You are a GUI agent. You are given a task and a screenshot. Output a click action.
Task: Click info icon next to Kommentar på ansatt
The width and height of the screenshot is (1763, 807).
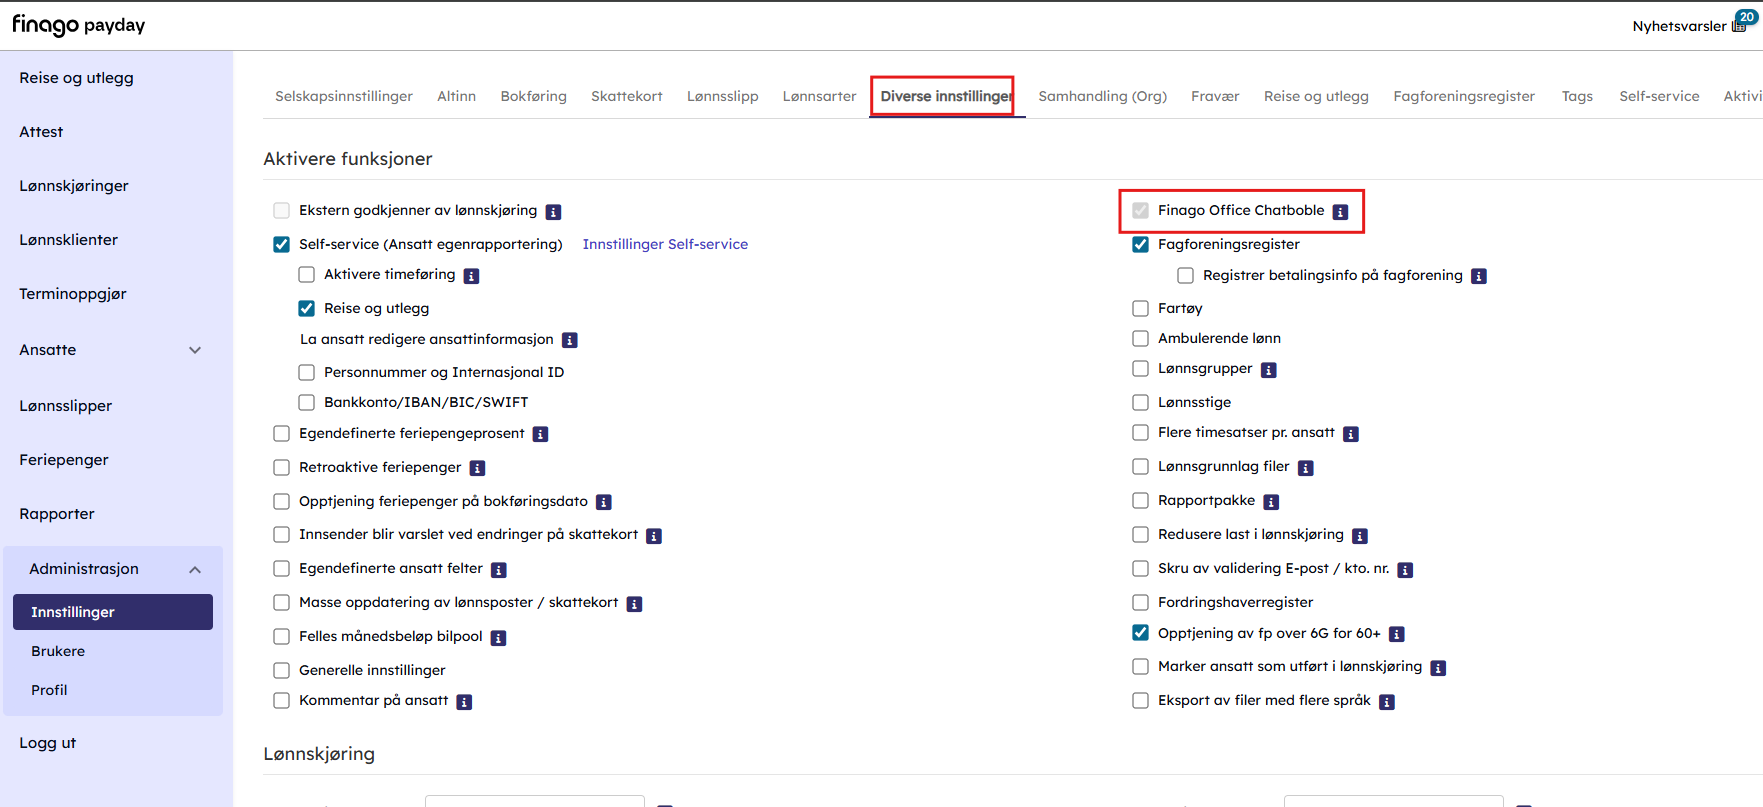[464, 702]
